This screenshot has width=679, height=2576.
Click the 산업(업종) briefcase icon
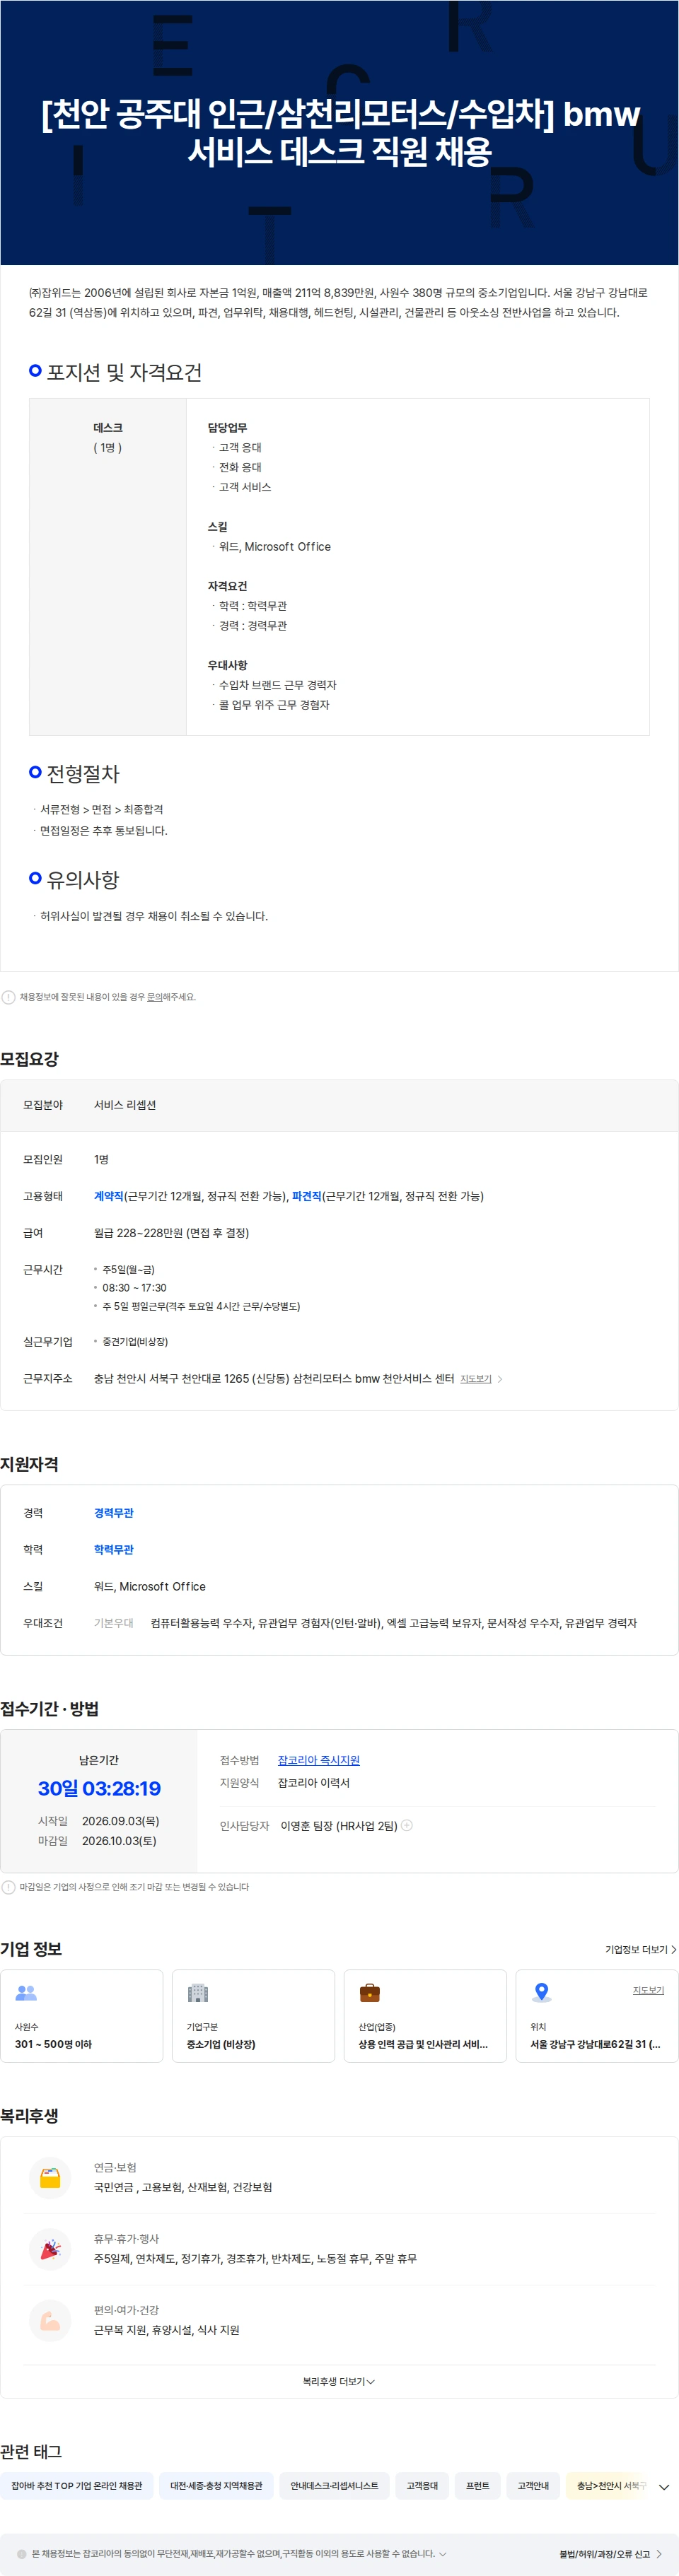pyautogui.click(x=369, y=1992)
